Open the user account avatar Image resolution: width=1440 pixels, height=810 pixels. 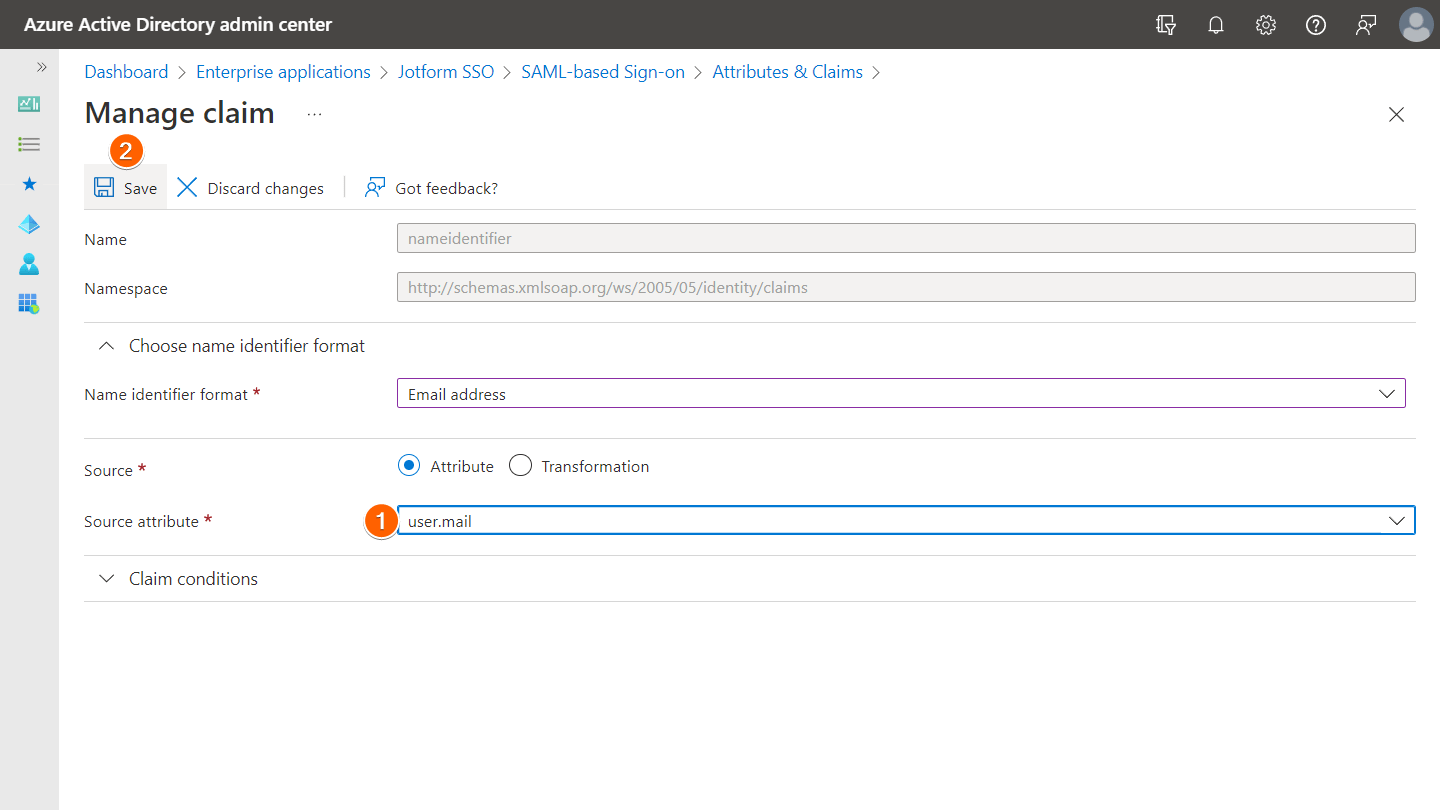pos(1416,25)
